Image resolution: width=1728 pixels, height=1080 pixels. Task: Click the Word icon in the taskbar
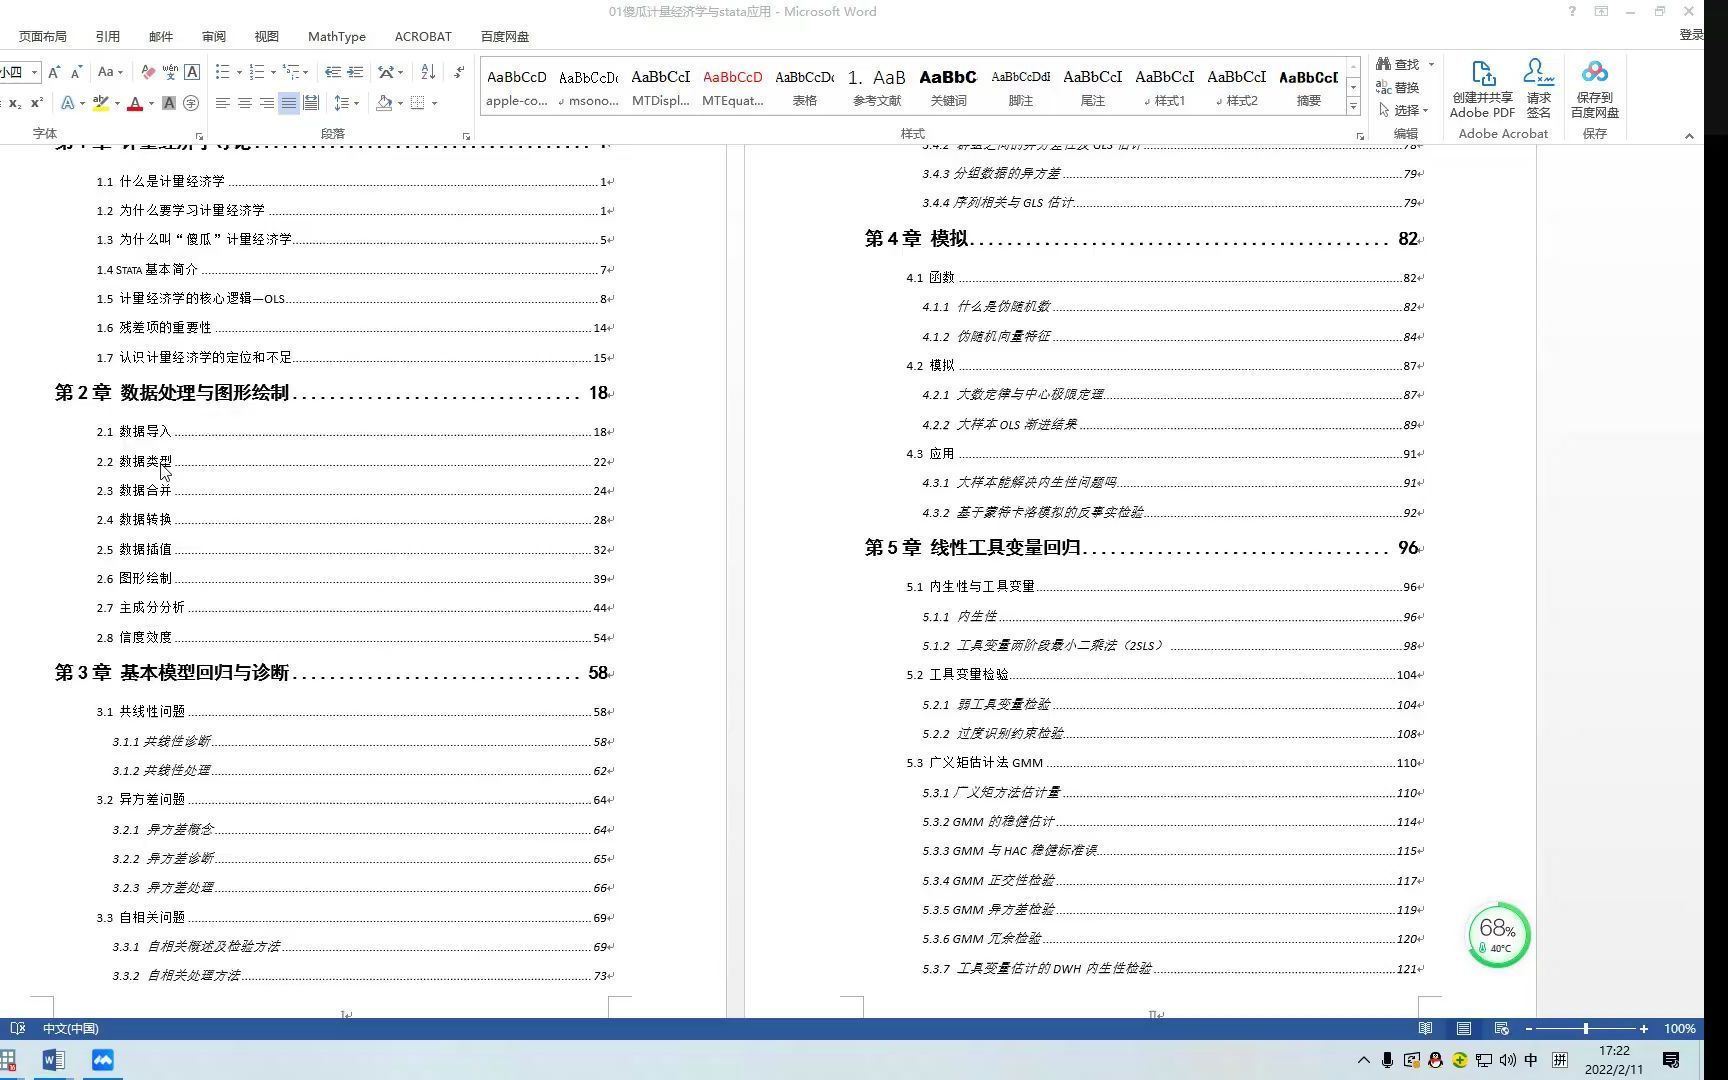pyautogui.click(x=54, y=1060)
